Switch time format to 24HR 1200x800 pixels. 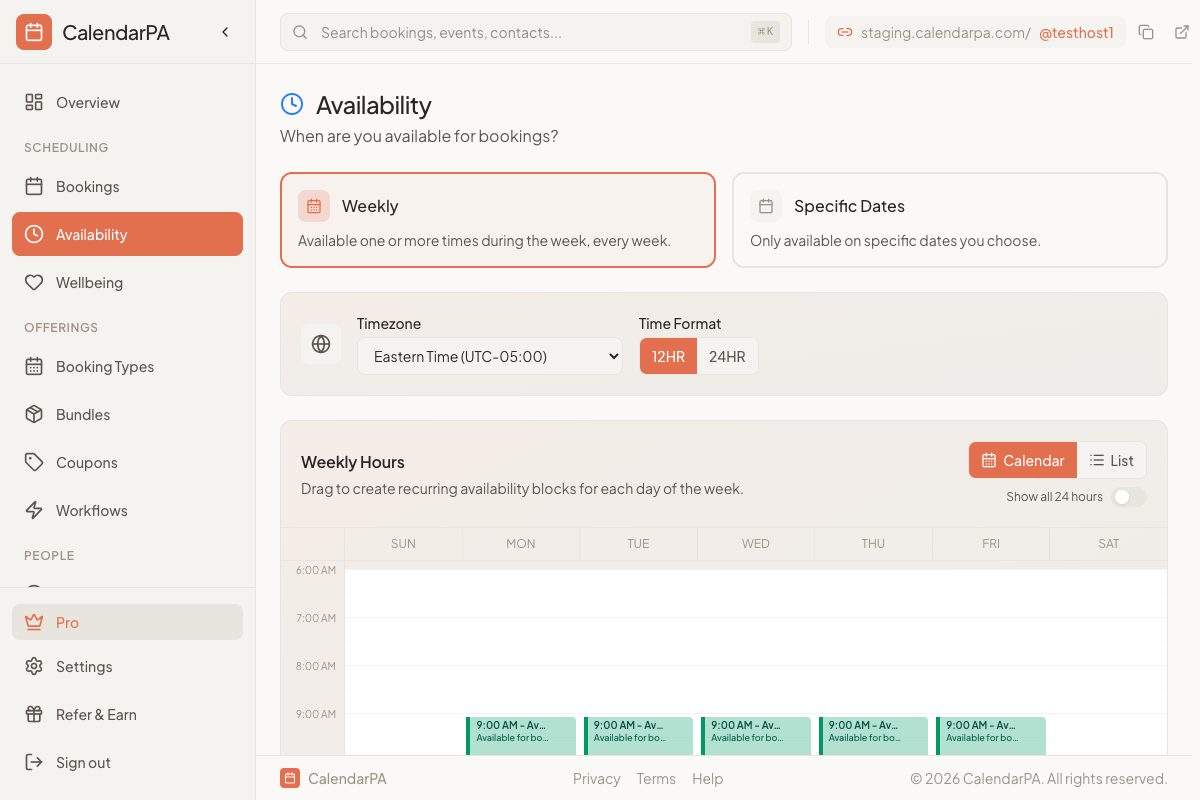pos(727,356)
